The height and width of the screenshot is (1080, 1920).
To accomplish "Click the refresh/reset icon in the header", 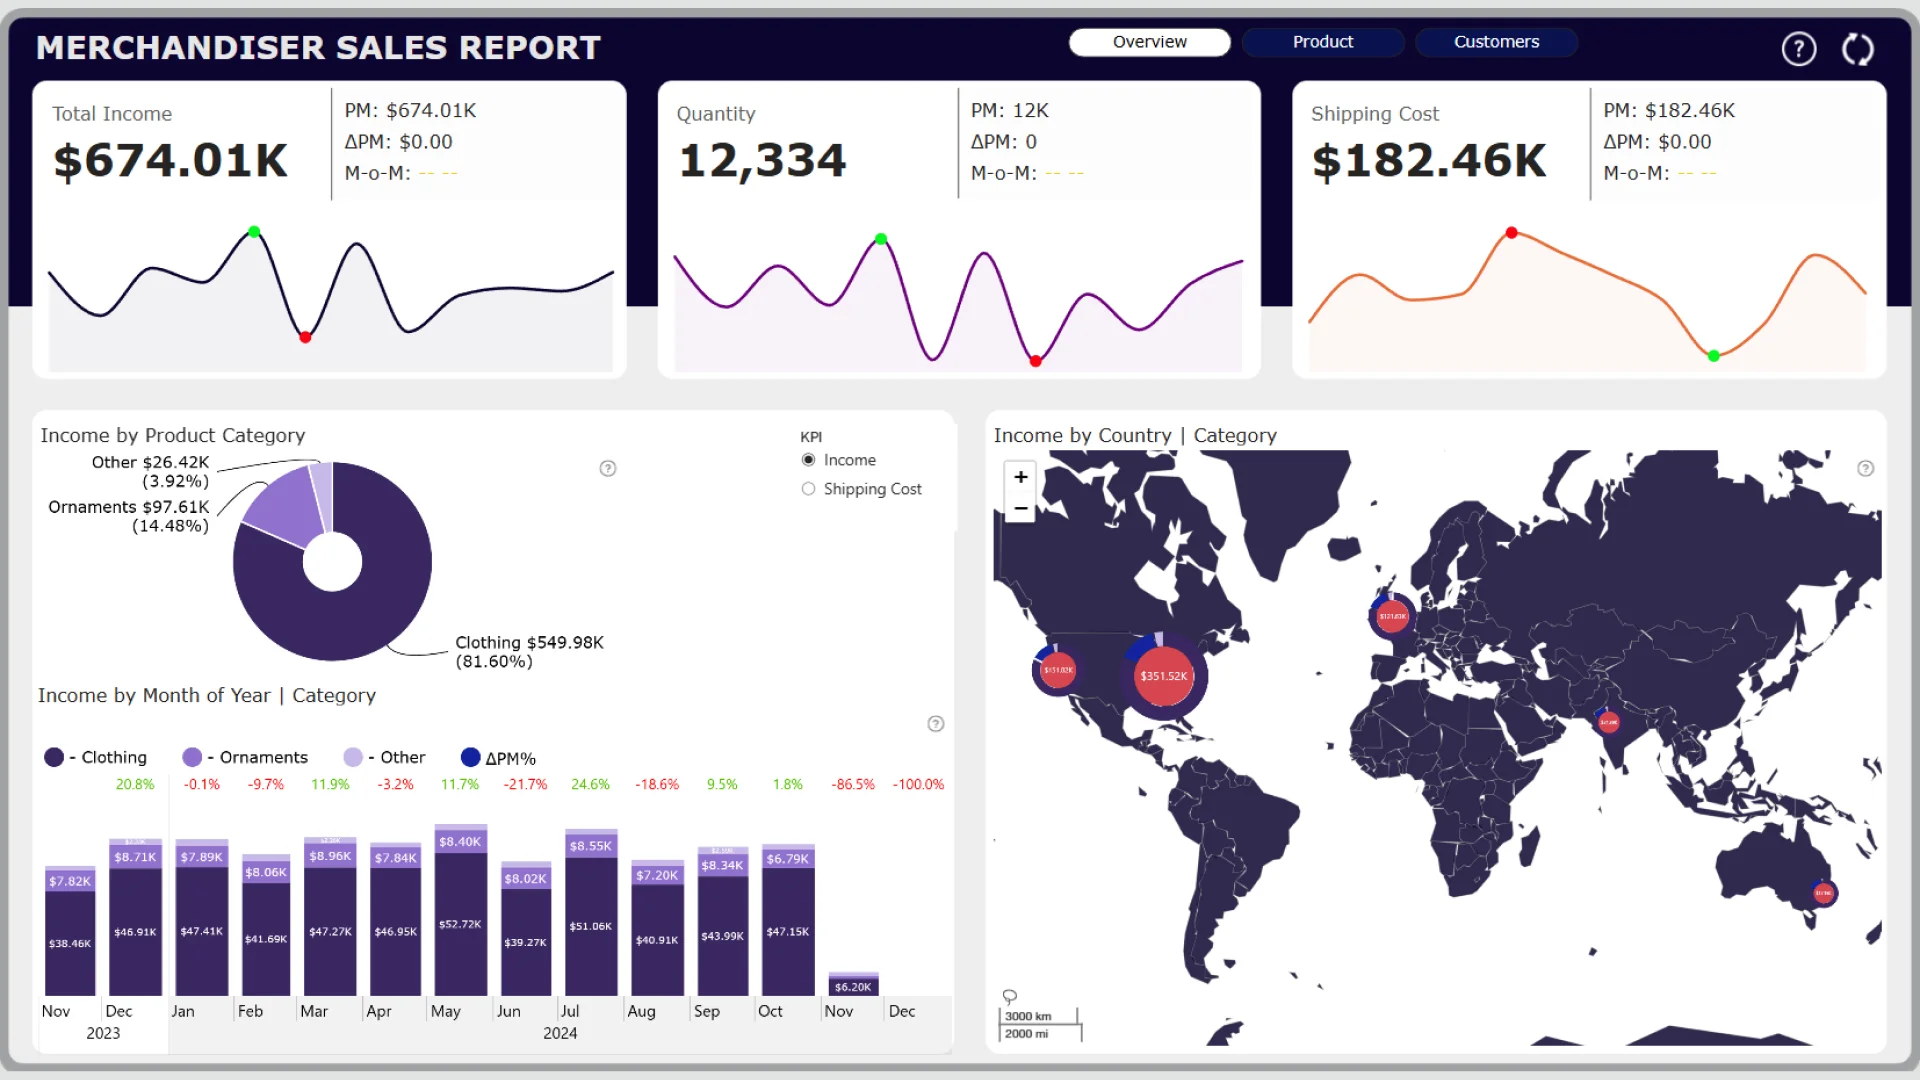I will pos(1858,48).
